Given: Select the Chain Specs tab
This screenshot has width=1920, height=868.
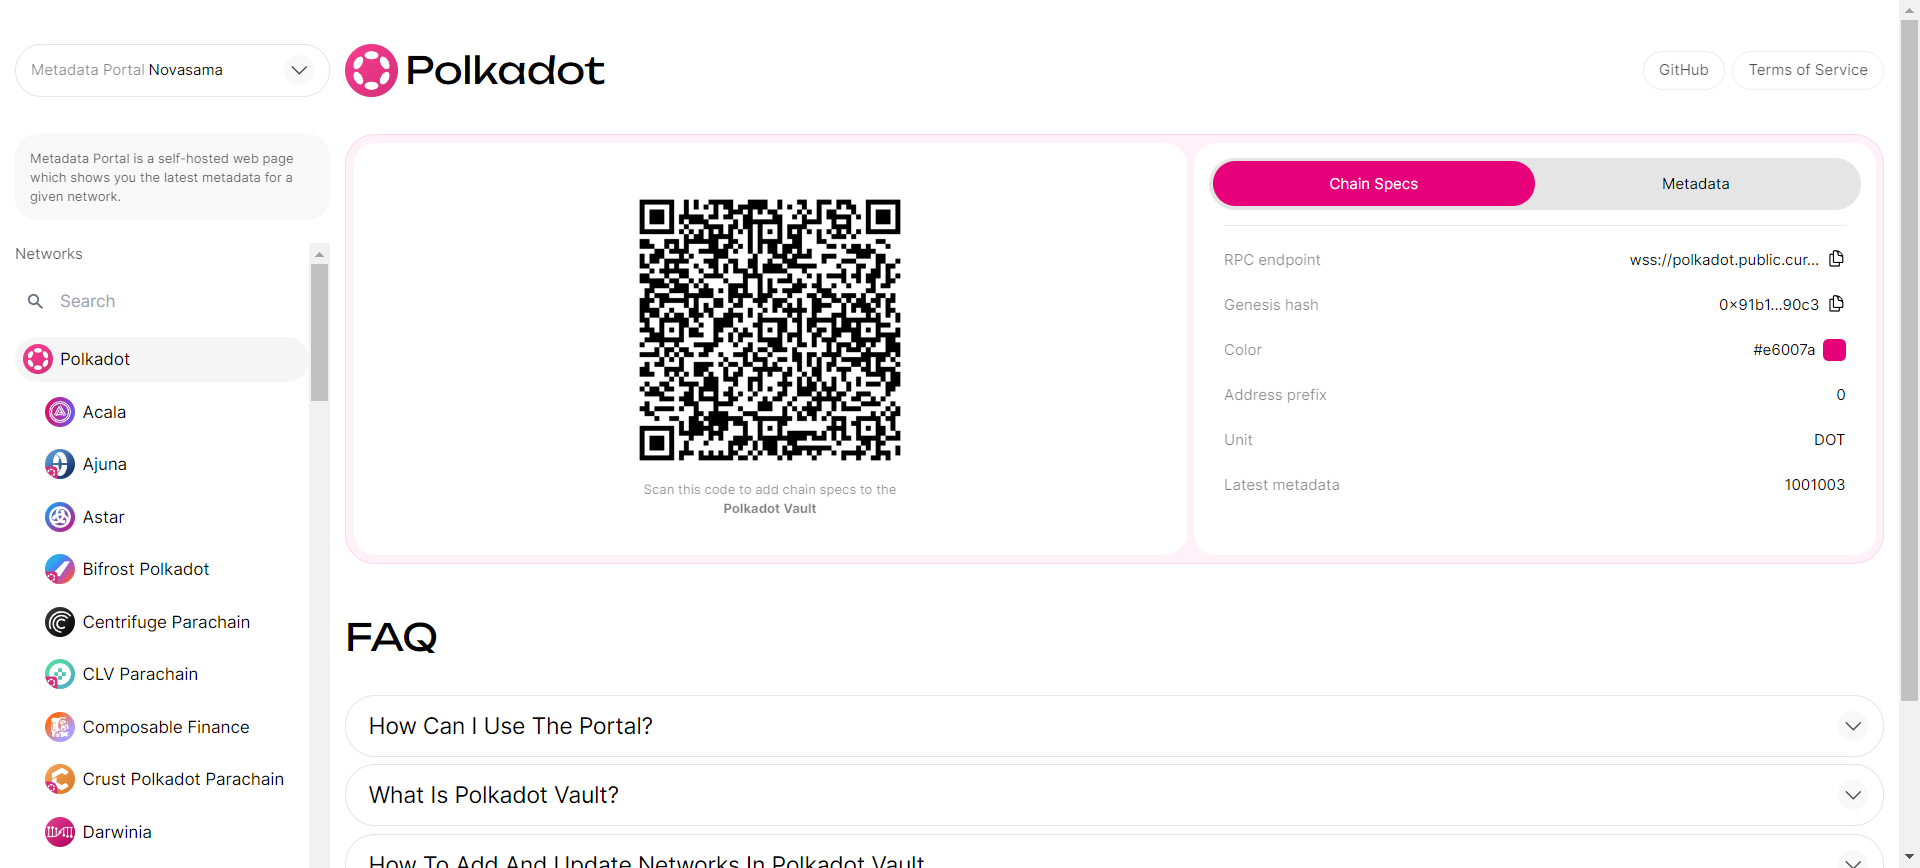Looking at the screenshot, I should pos(1374,184).
